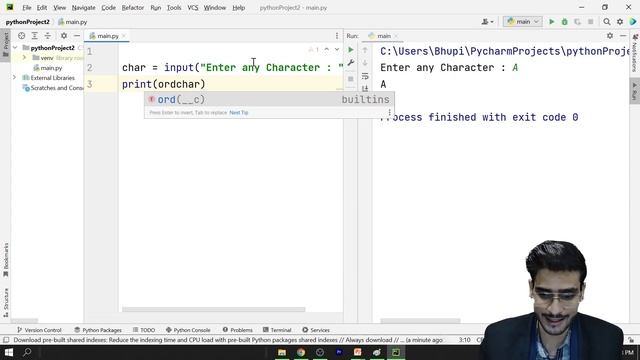Hide the Run tool window

point(623,36)
